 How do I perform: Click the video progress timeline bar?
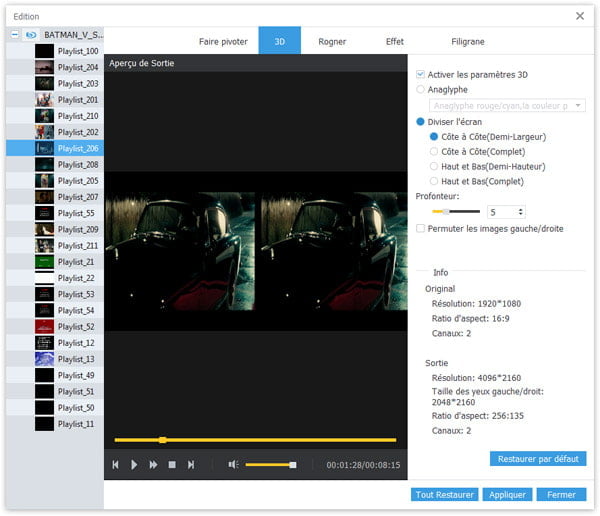[255, 440]
